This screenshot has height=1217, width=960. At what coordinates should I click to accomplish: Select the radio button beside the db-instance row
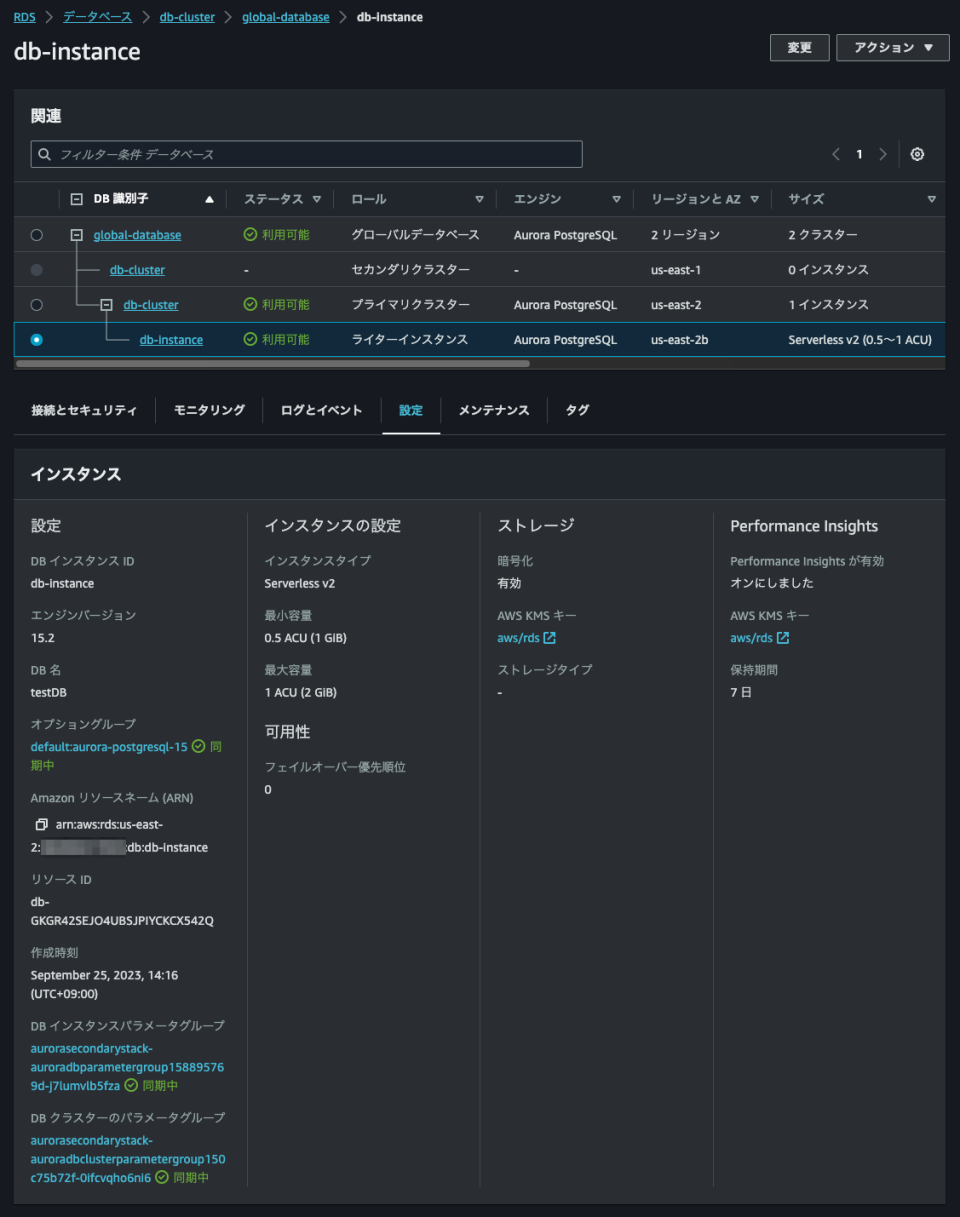click(36, 339)
